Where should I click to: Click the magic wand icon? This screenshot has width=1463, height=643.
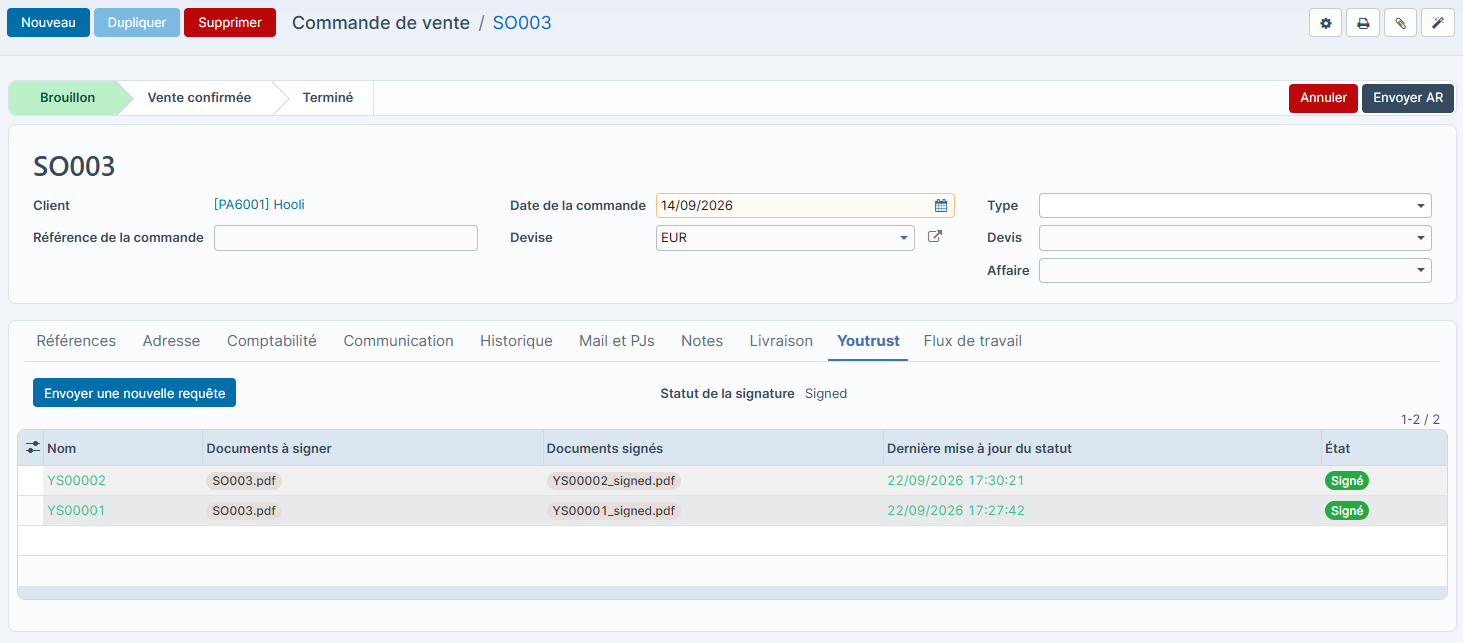tap(1437, 23)
